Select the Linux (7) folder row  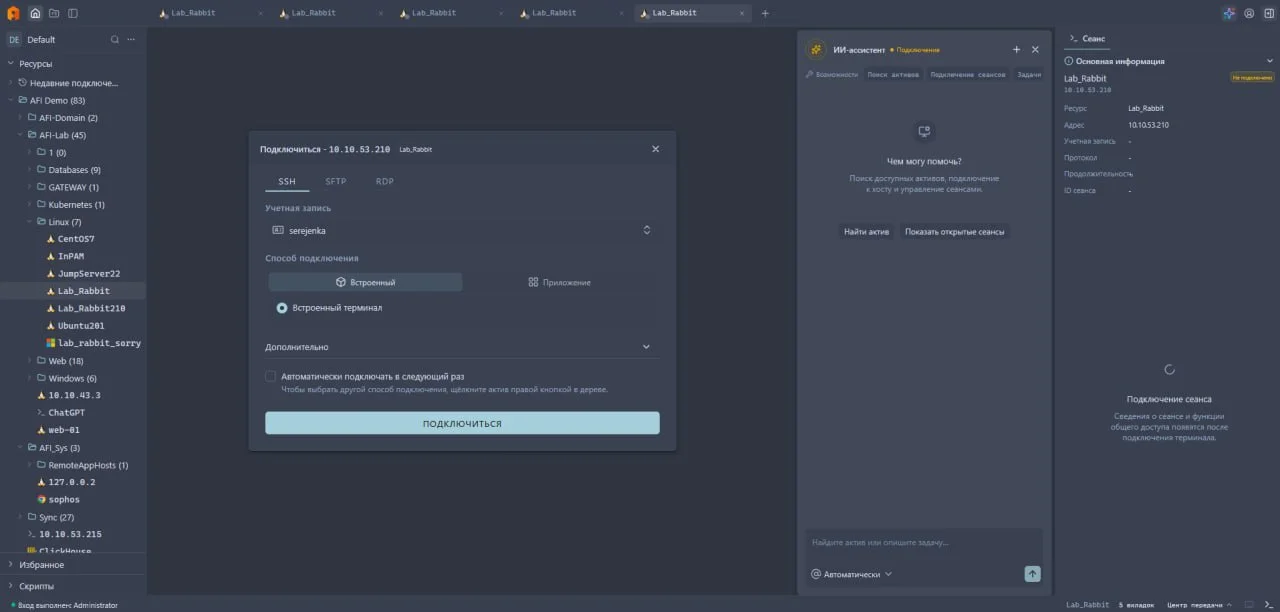73,222
